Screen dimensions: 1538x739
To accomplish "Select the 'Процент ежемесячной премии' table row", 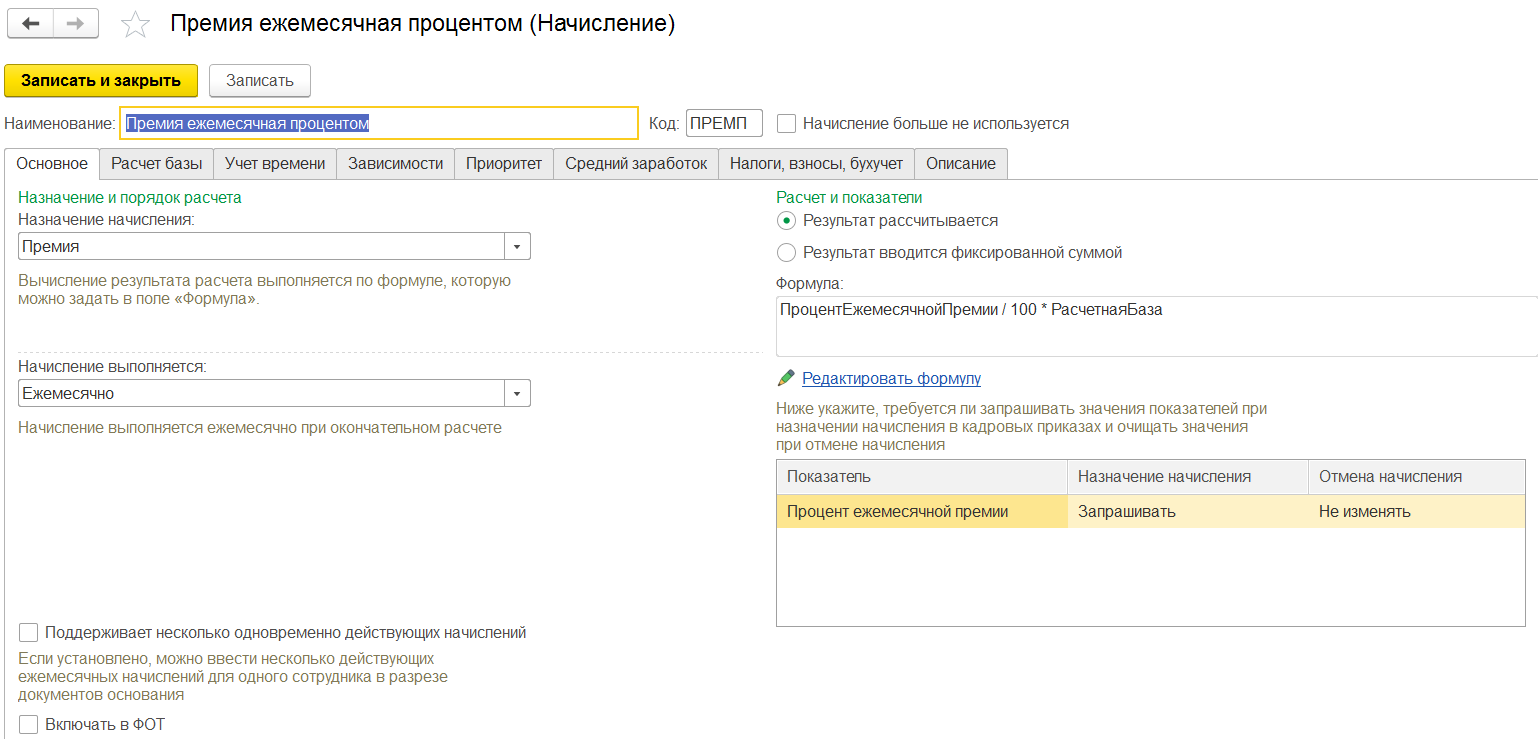I will 920,512.
